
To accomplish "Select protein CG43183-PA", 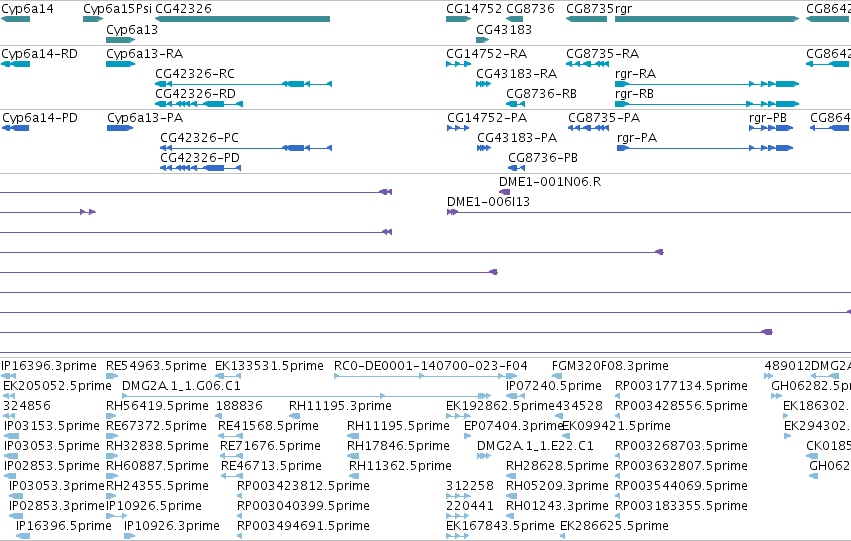I will point(484,148).
